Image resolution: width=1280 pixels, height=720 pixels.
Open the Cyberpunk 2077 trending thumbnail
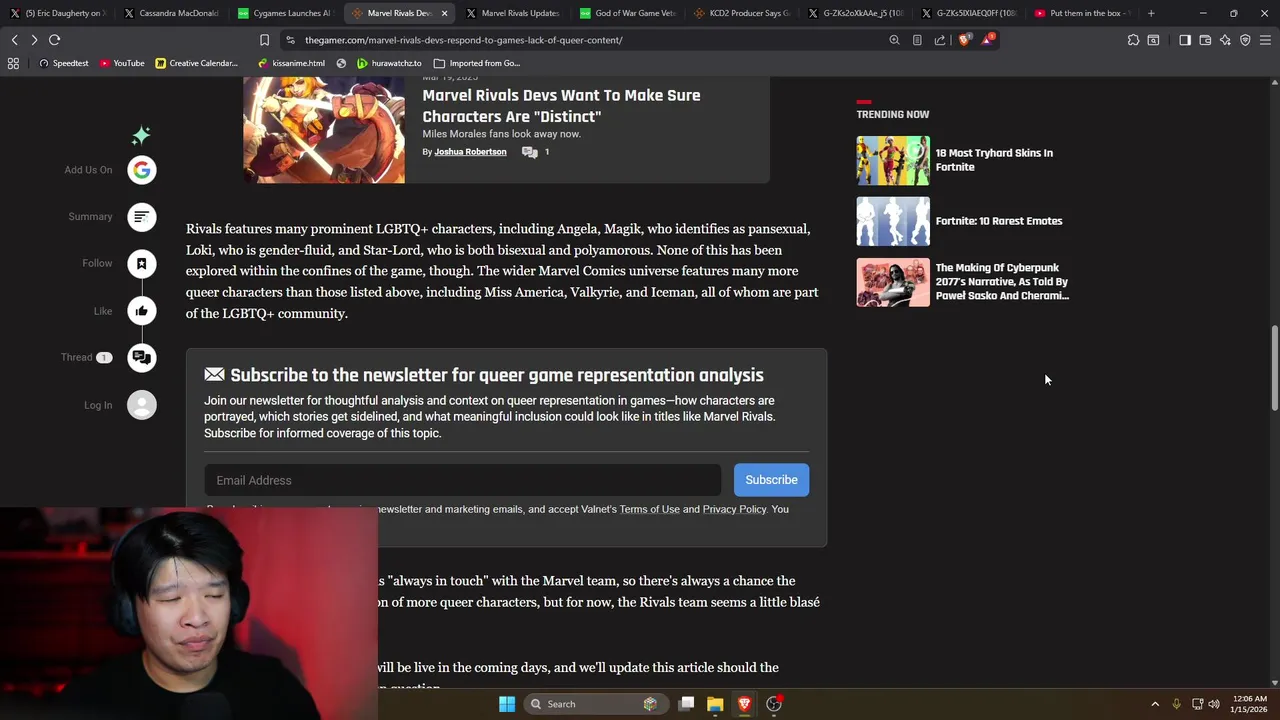(893, 282)
